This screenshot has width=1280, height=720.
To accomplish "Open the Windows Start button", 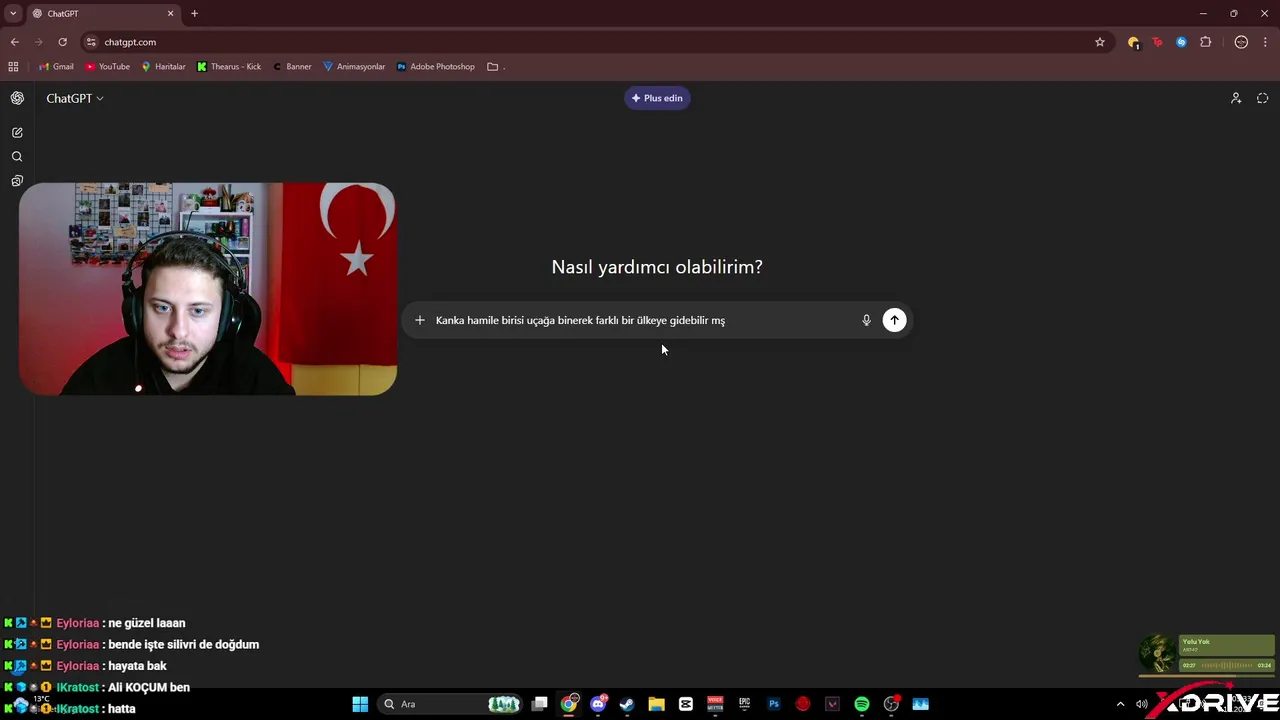I will tap(360, 704).
